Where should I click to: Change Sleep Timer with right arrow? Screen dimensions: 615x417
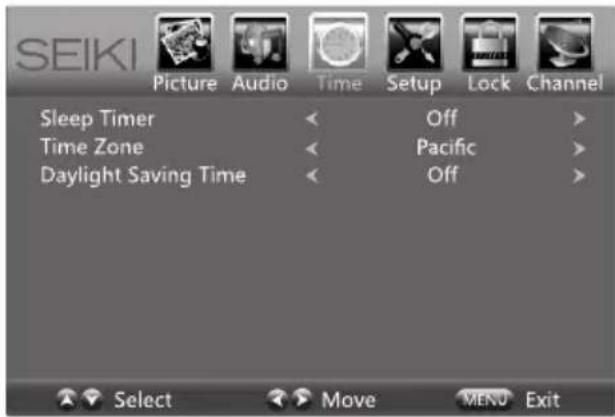point(579,119)
